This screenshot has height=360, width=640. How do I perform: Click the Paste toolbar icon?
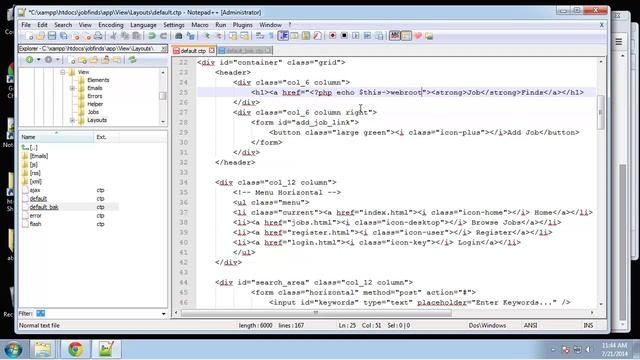coord(136,36)
